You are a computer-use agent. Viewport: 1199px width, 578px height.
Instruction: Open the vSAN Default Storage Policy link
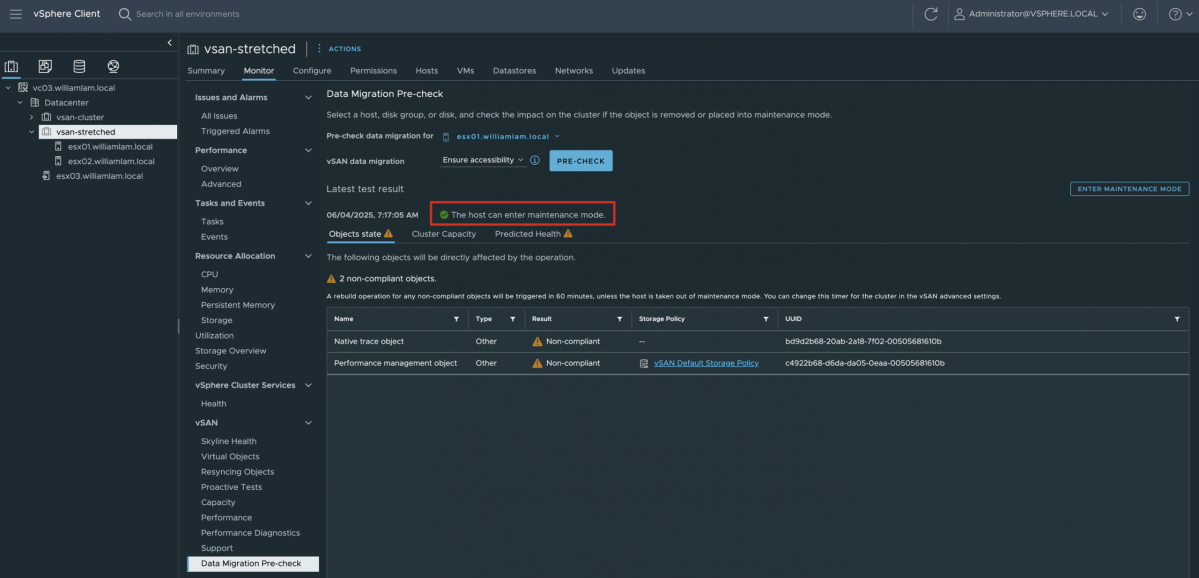pyautogui.click(x=706, y=363)
